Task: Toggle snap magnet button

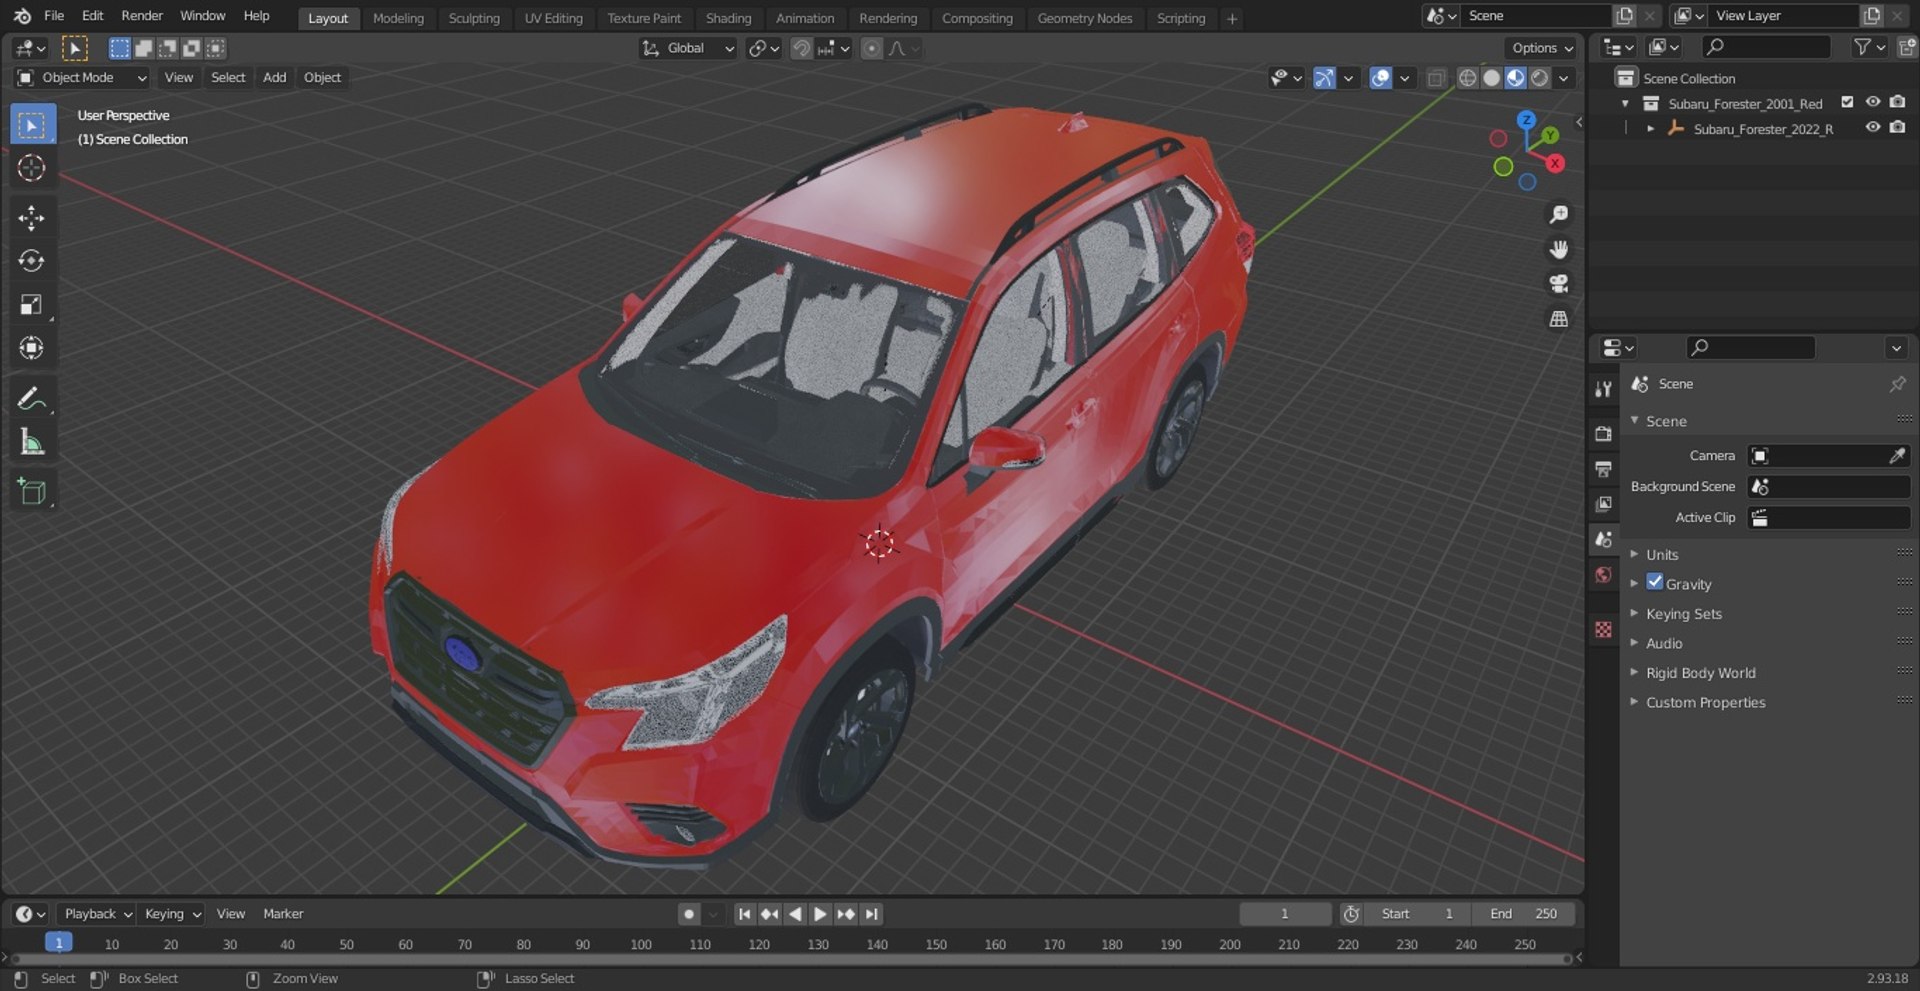Action: point(801,48)
